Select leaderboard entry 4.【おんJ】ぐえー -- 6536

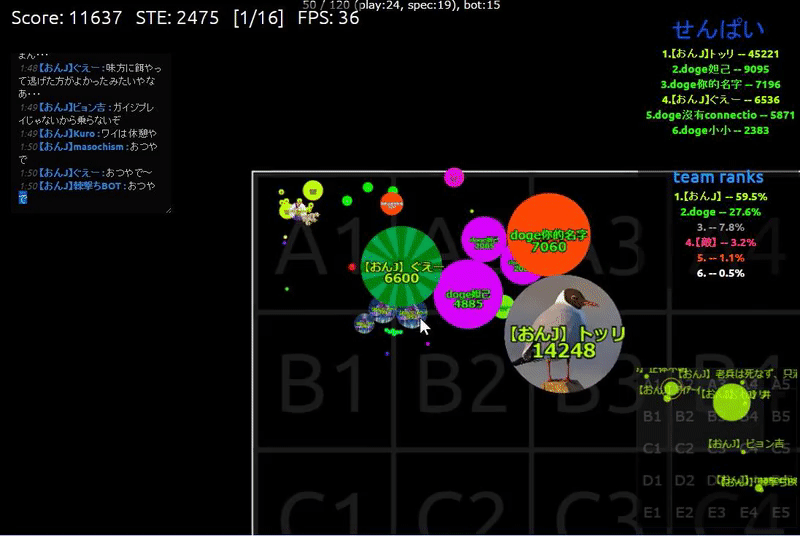coord(720,99)
